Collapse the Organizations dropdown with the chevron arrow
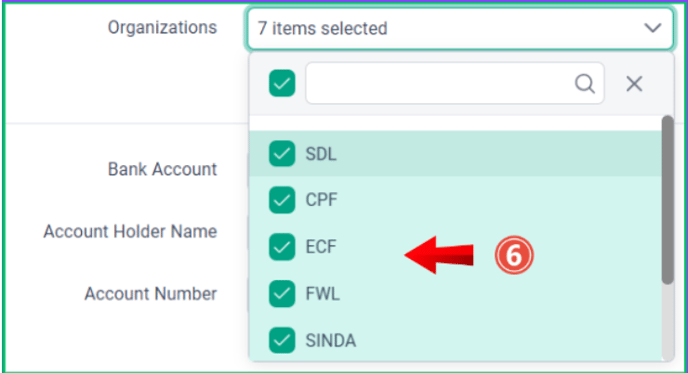Image resolution: width=688 pixels, height=373 pixels. 652,28
